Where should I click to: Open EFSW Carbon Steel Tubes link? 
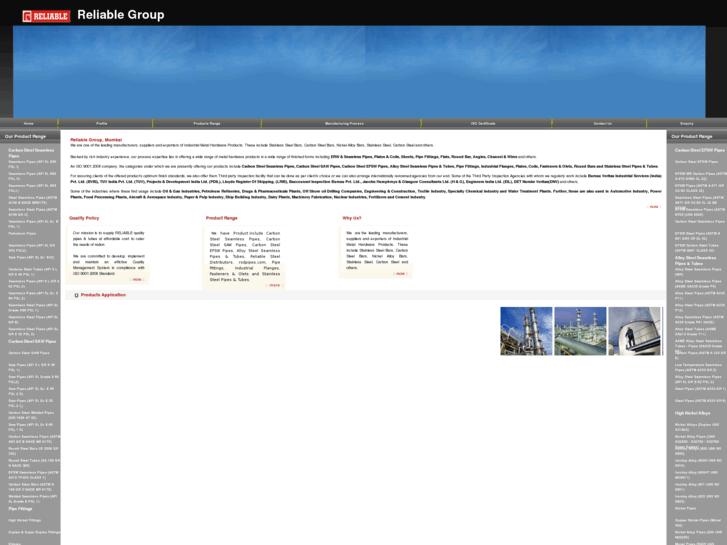697,248
